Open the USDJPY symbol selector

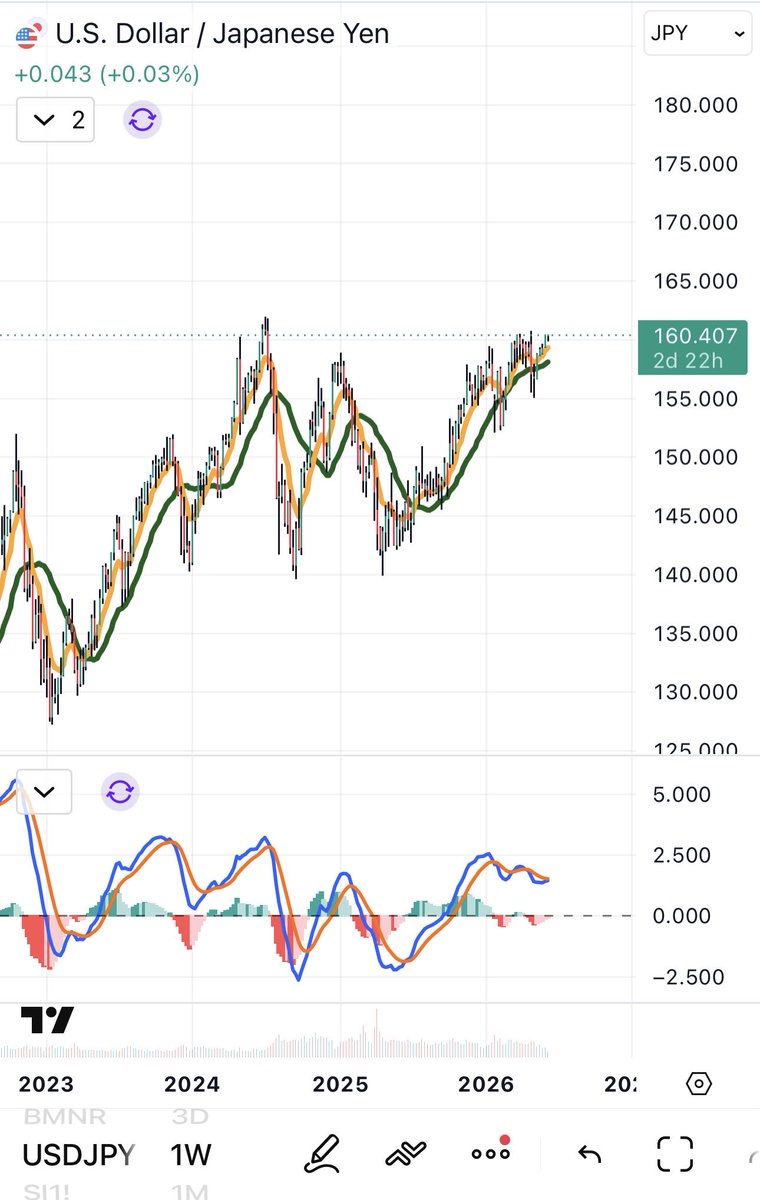pos(78,1155)
